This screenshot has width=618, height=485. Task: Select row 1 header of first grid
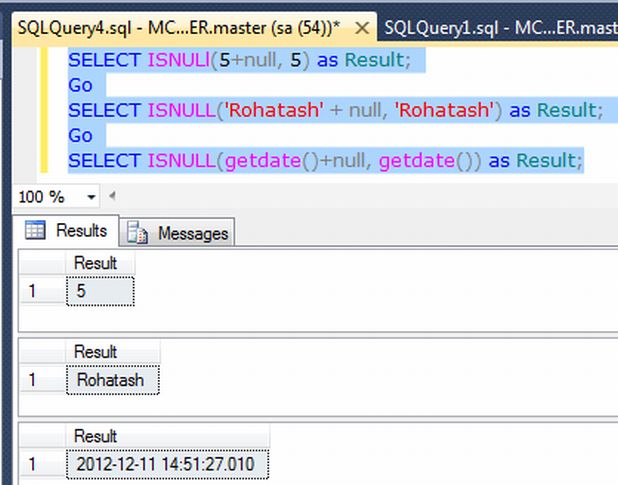[x=42, y=291]
